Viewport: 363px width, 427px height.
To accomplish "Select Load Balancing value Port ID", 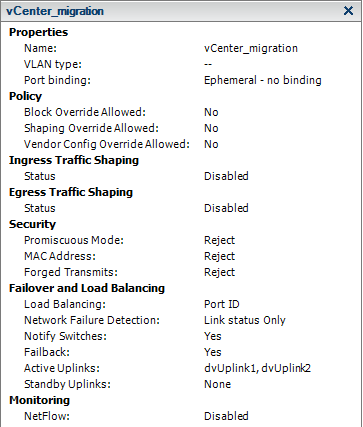I will click(x=222, y=304).
